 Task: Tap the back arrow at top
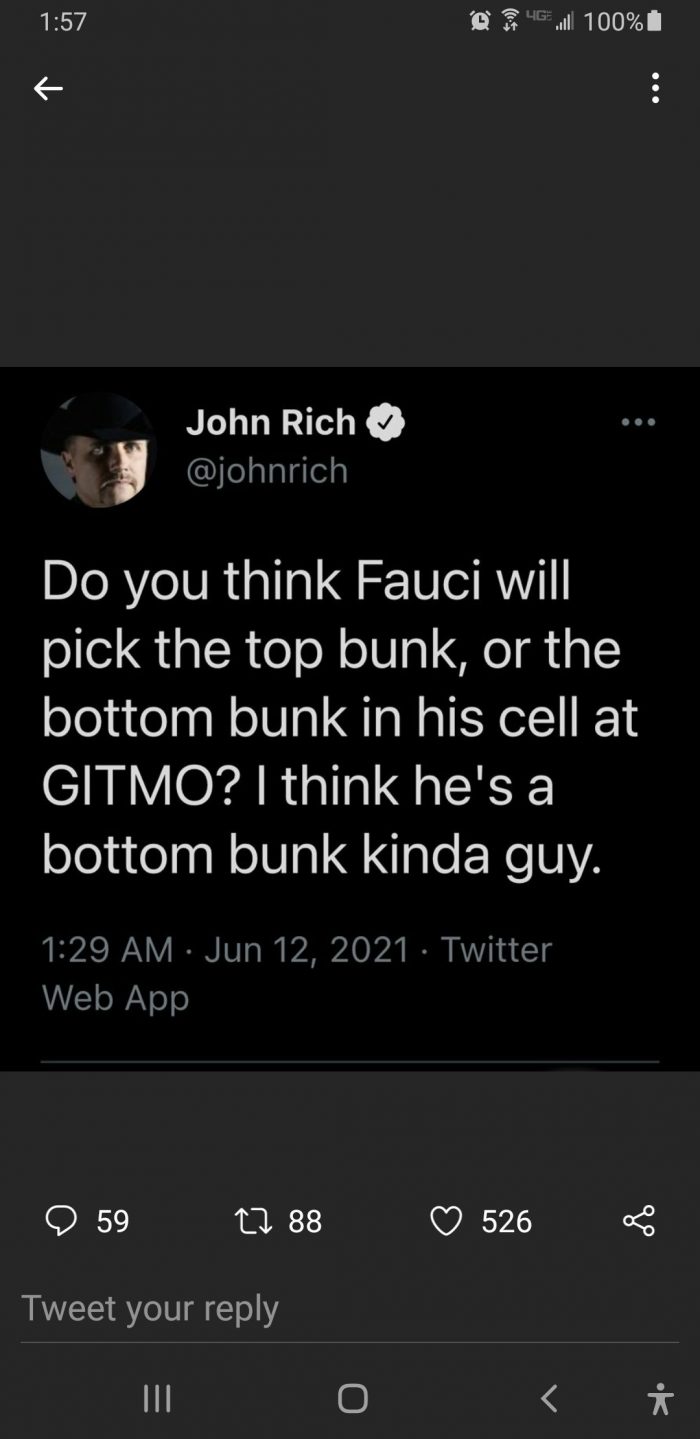pos(48,89)
